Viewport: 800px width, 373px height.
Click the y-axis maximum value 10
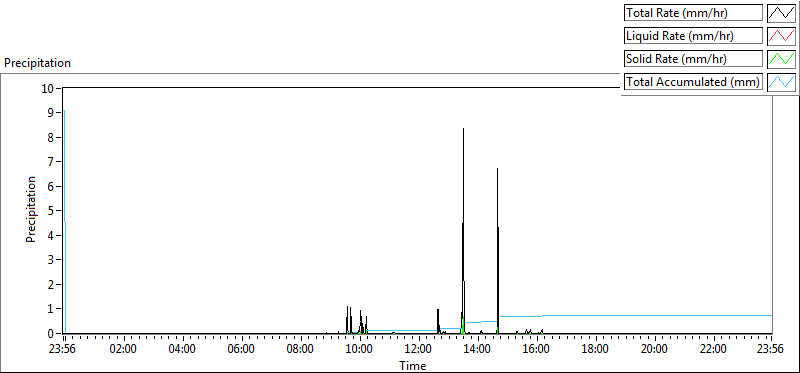point(48,88)
